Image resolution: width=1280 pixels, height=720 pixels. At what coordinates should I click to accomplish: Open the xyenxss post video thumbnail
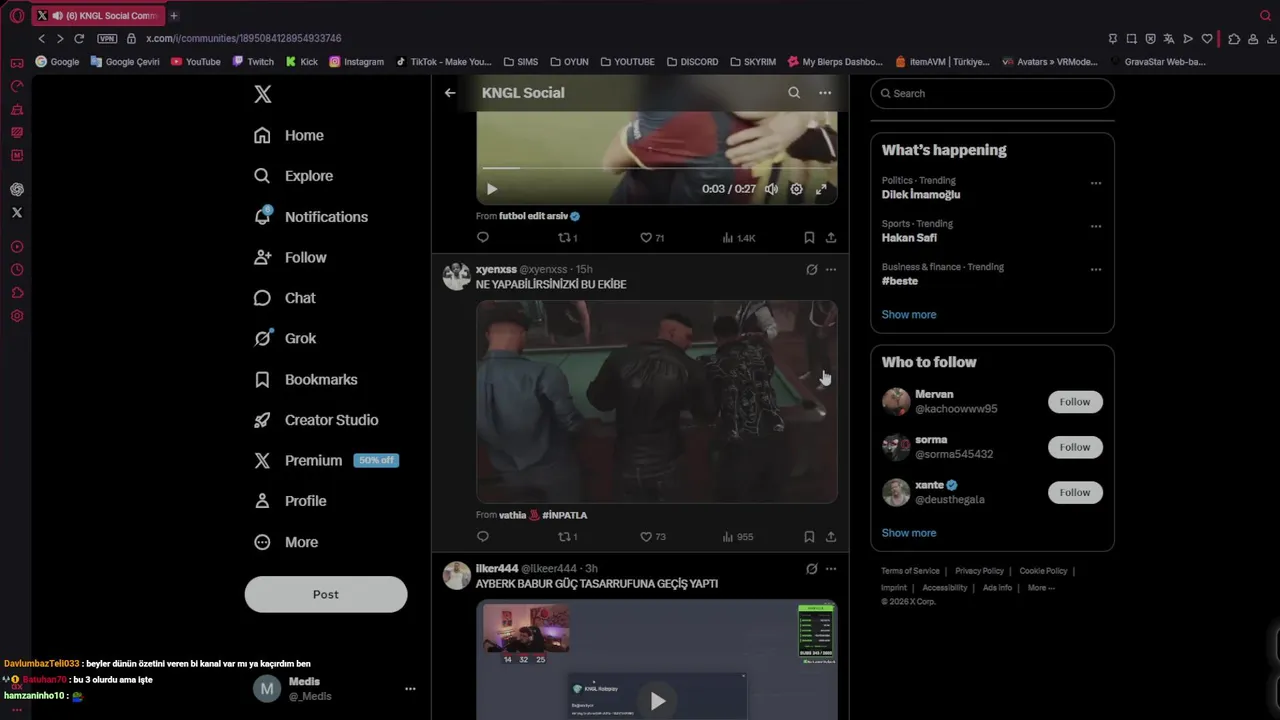(656, 401)
